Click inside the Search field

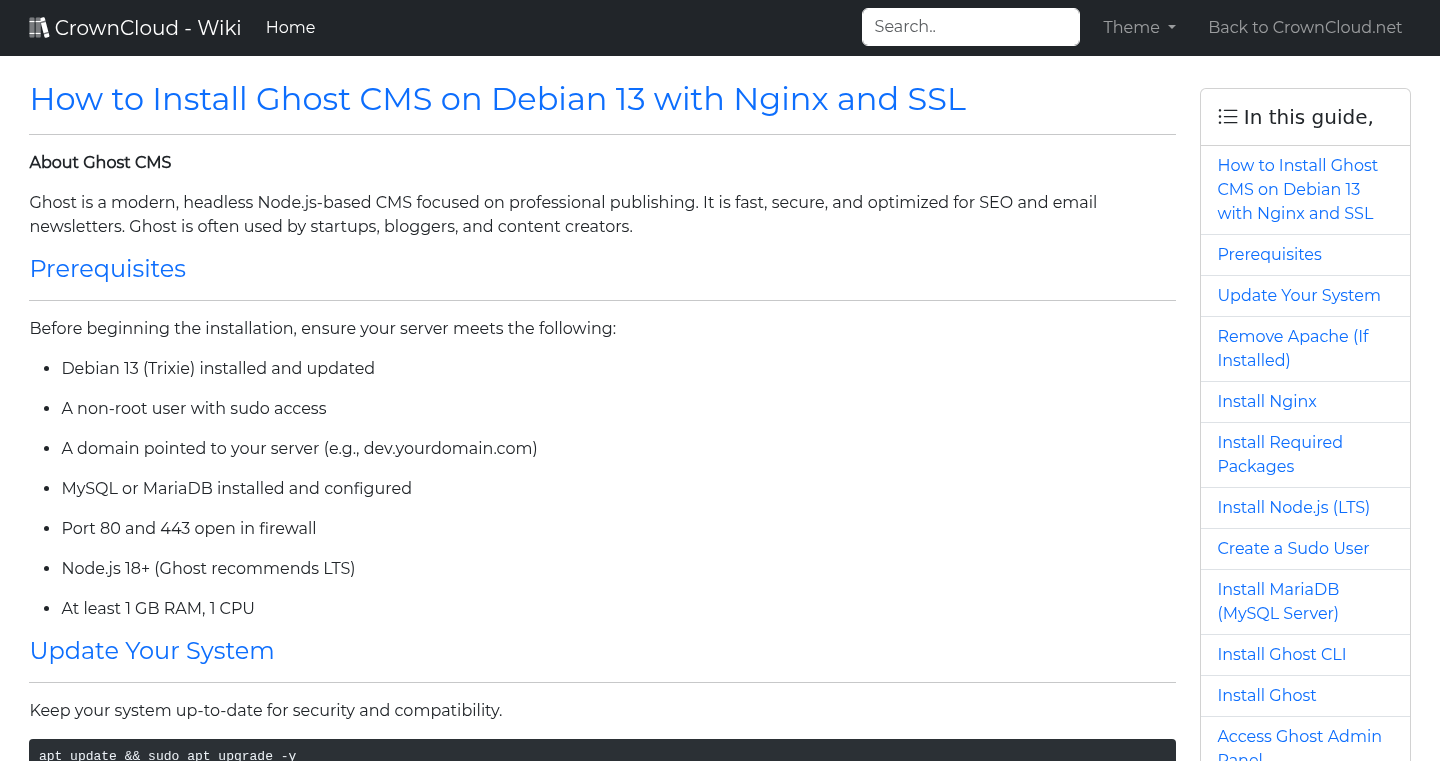pyautogui.click(x=970, y=26)
